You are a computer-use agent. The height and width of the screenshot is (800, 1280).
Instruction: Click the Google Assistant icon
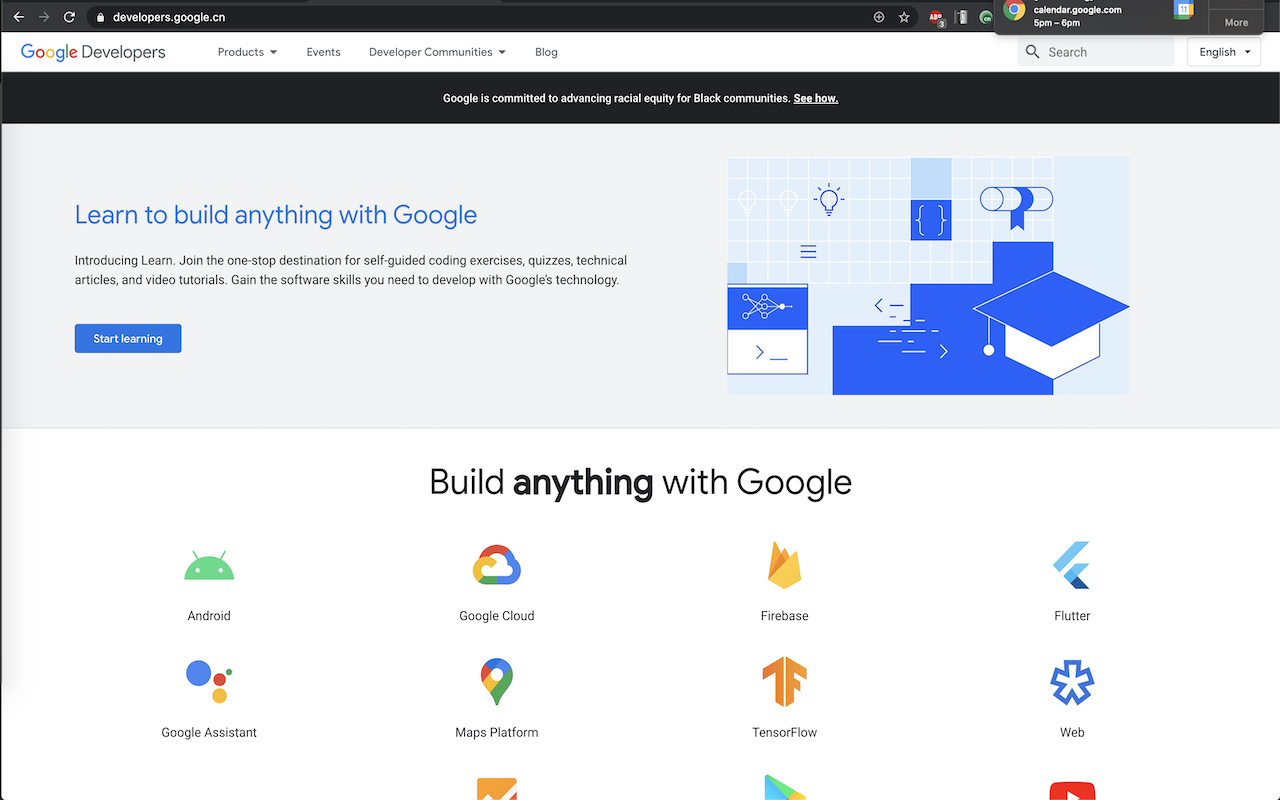208,681
